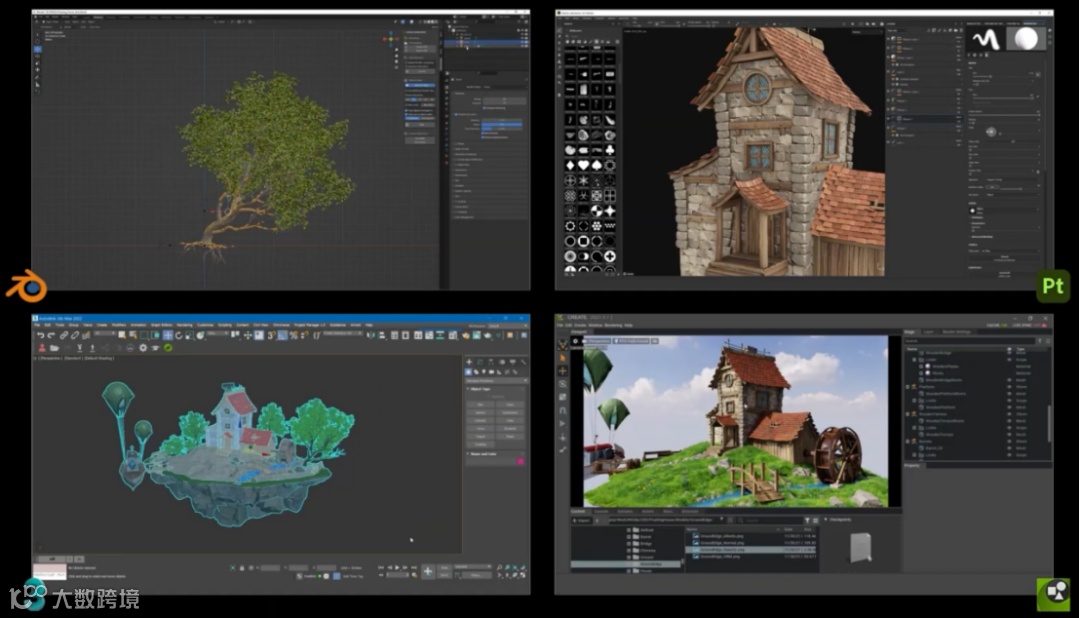Collapse the Barrels item in the Omniverse Stage tree

(x=907, y=442)
